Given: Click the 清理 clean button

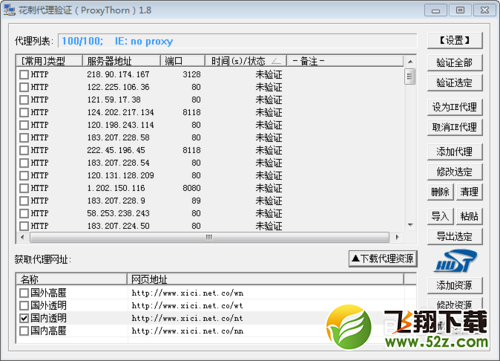Looking at the screenshot, I should tap(469, 192).
